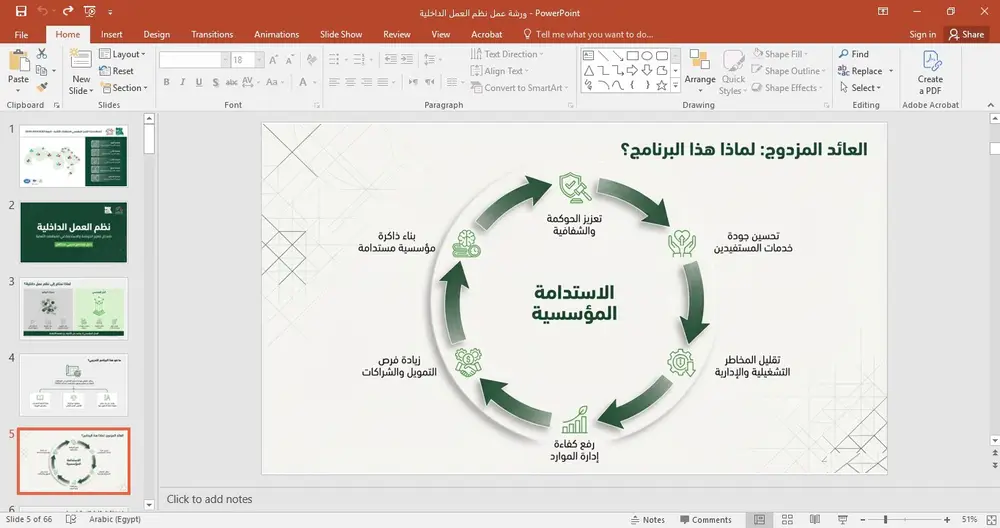
Task: Click the Save icon in quick access toolbar
Action: point(21,11)
